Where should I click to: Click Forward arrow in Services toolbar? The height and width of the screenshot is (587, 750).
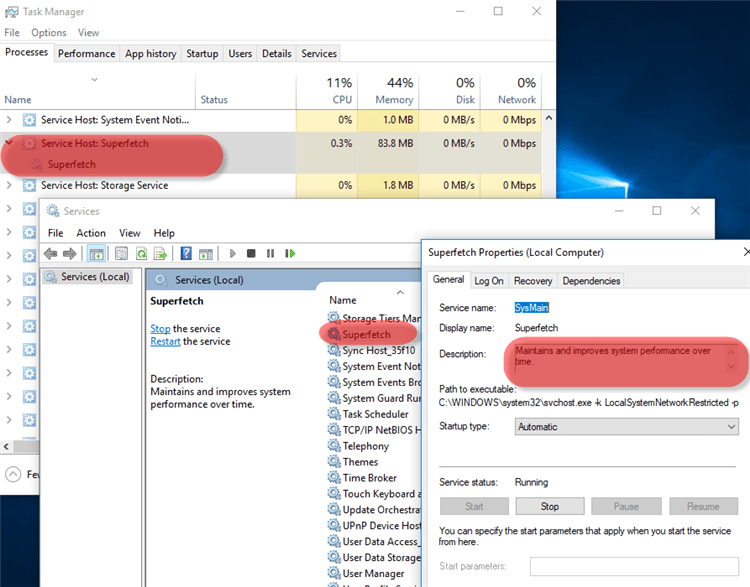pos(70,254)
